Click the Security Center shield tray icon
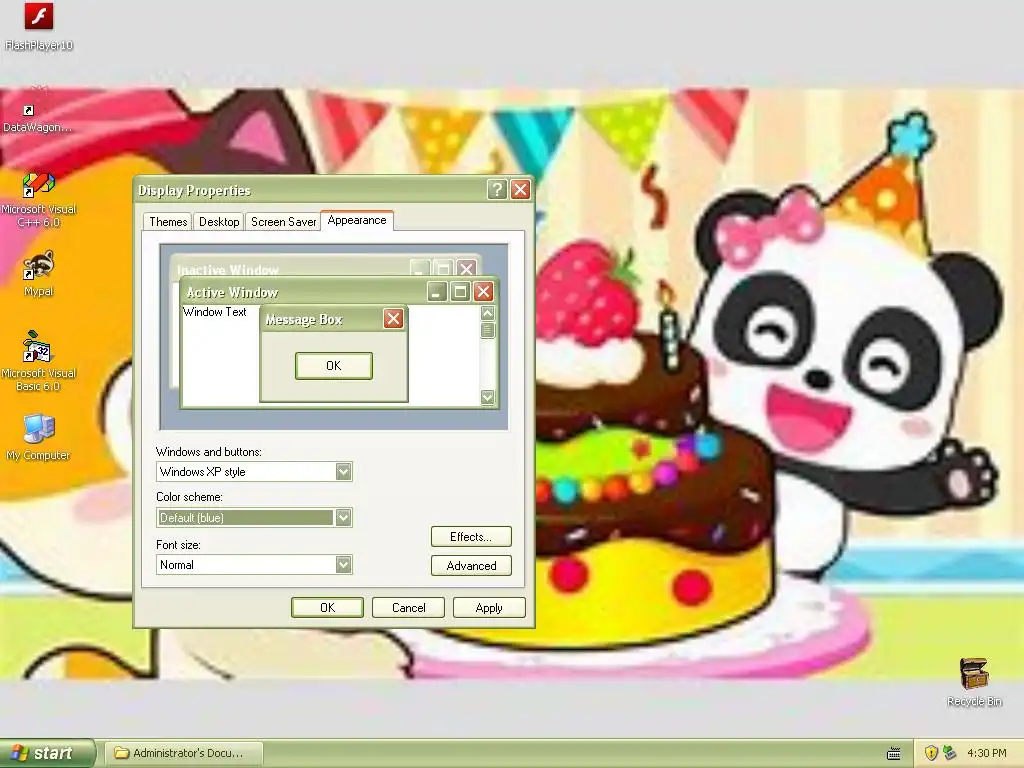This screenshot has width=1024, height=768. coord(931,753)
